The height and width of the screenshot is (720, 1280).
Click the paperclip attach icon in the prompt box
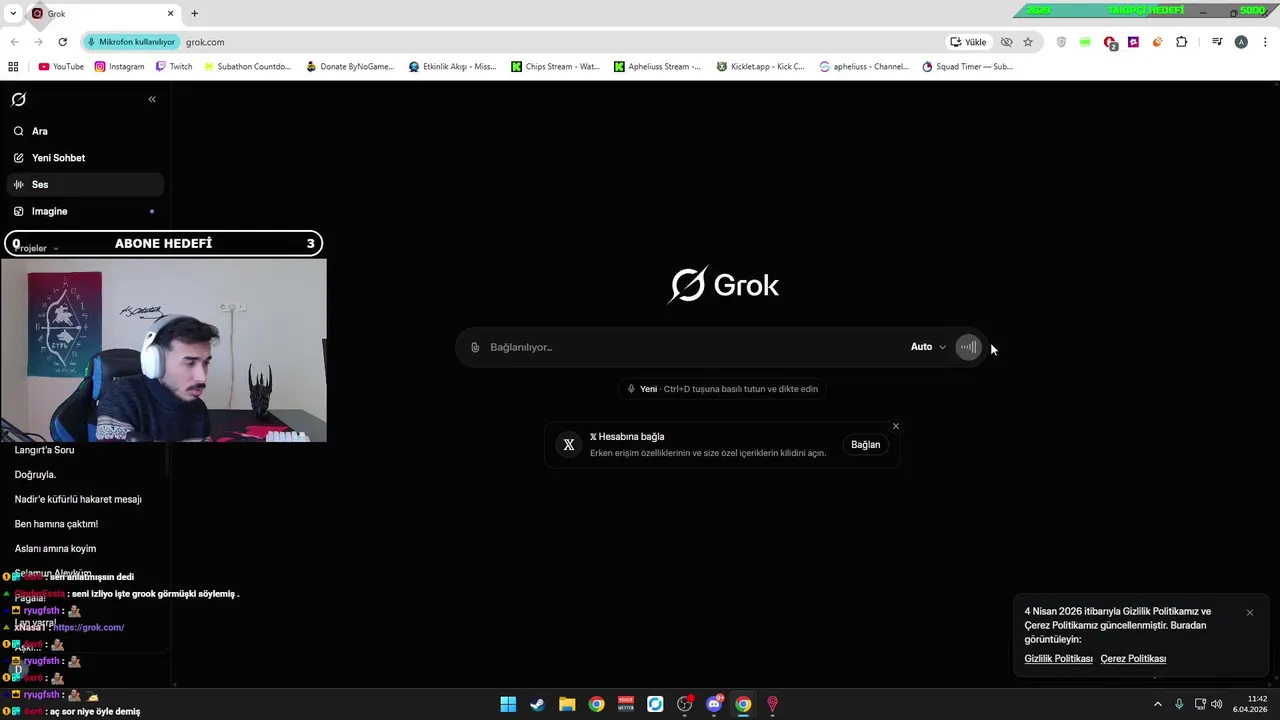click(x=475, y=347)
